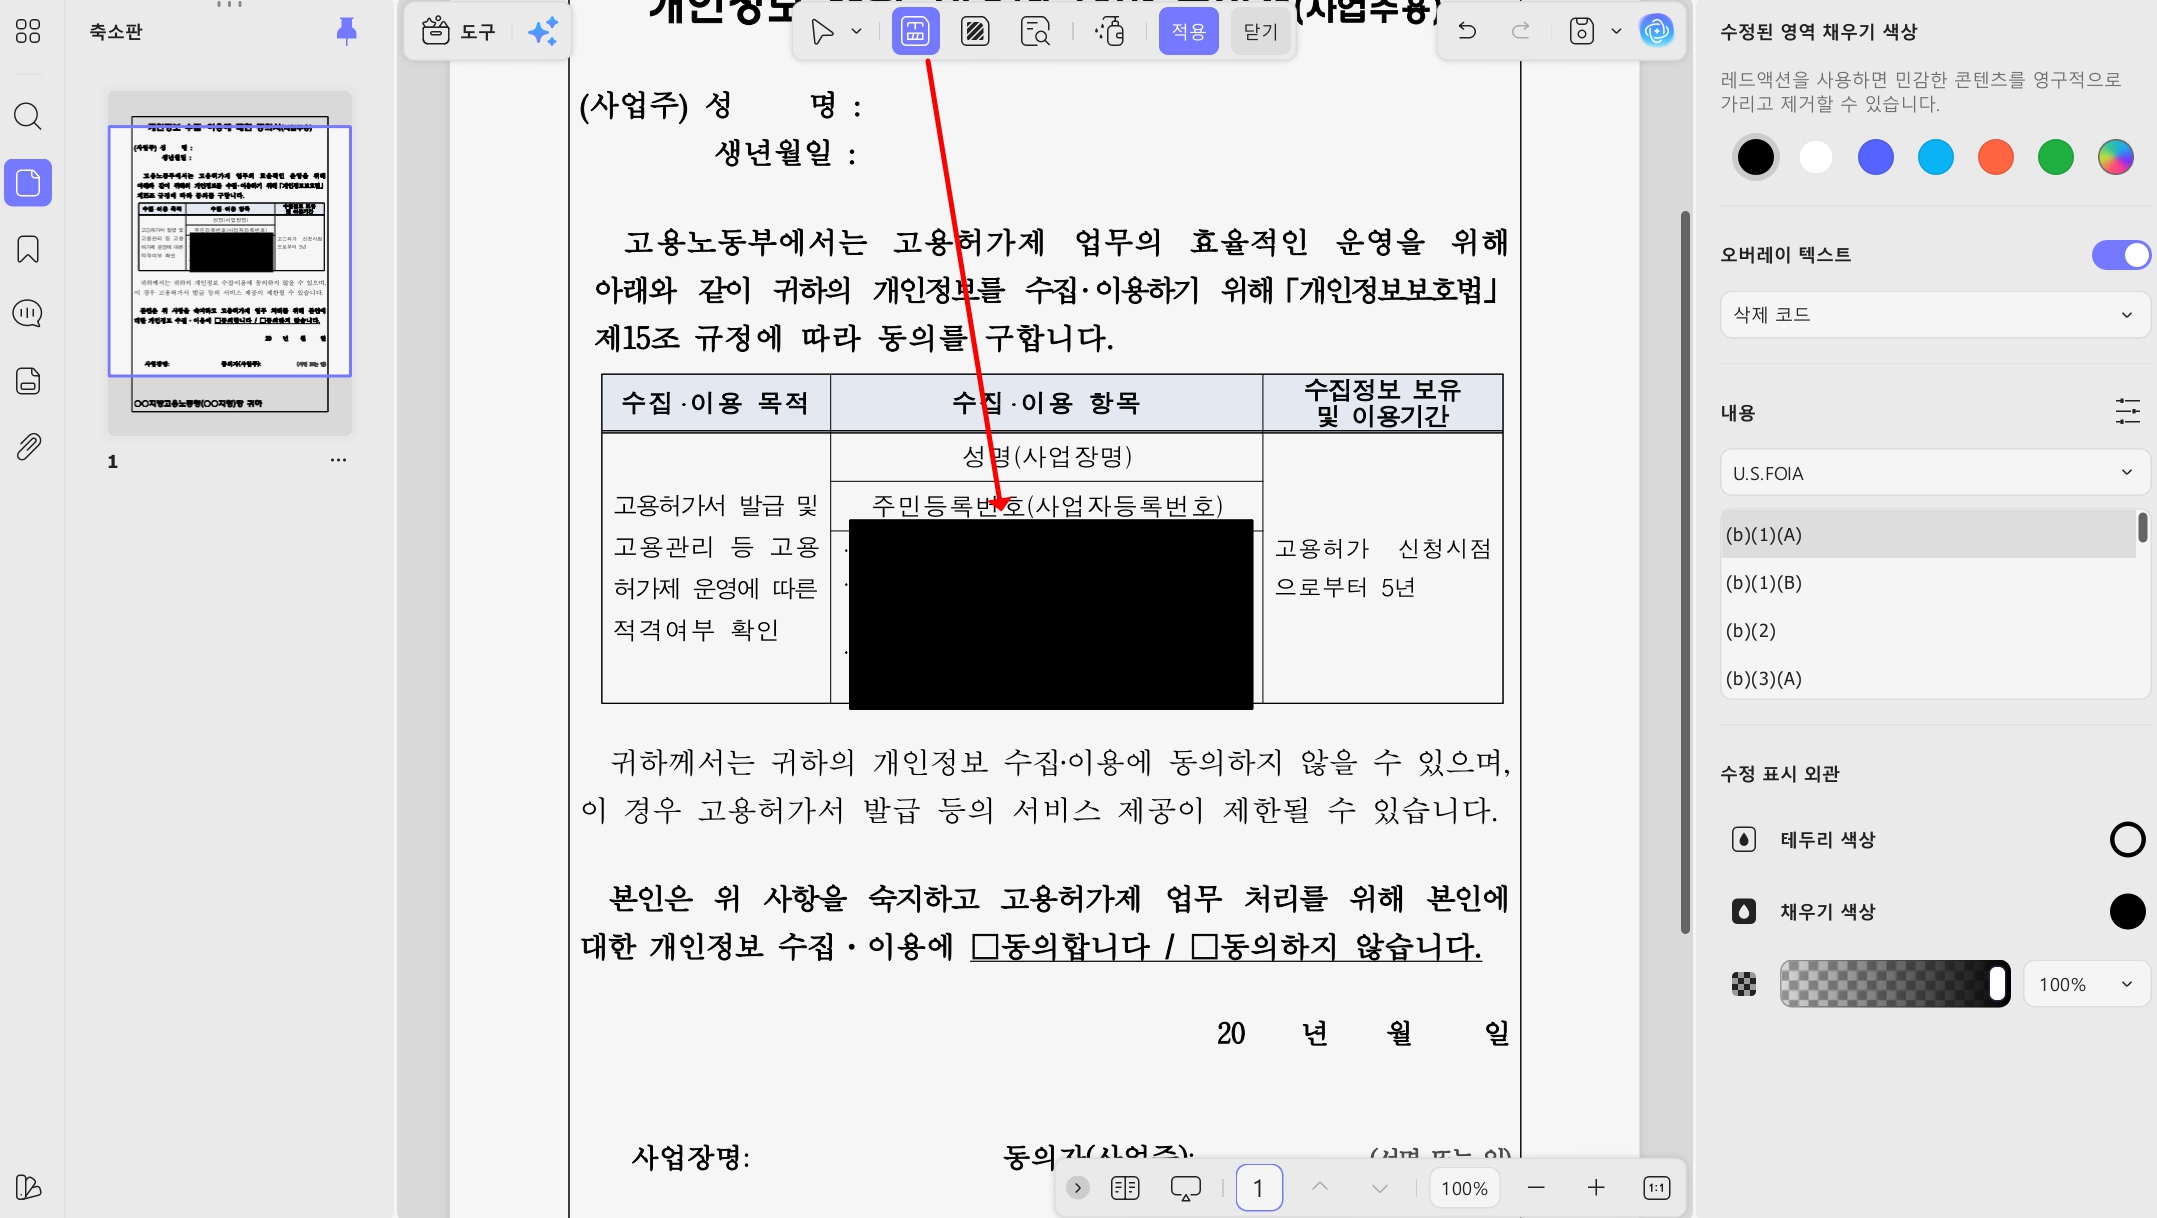This screenshot has width=2157, height=1218.
Task: Select page 1 thumbnail
Action: (x=230, y=263)
